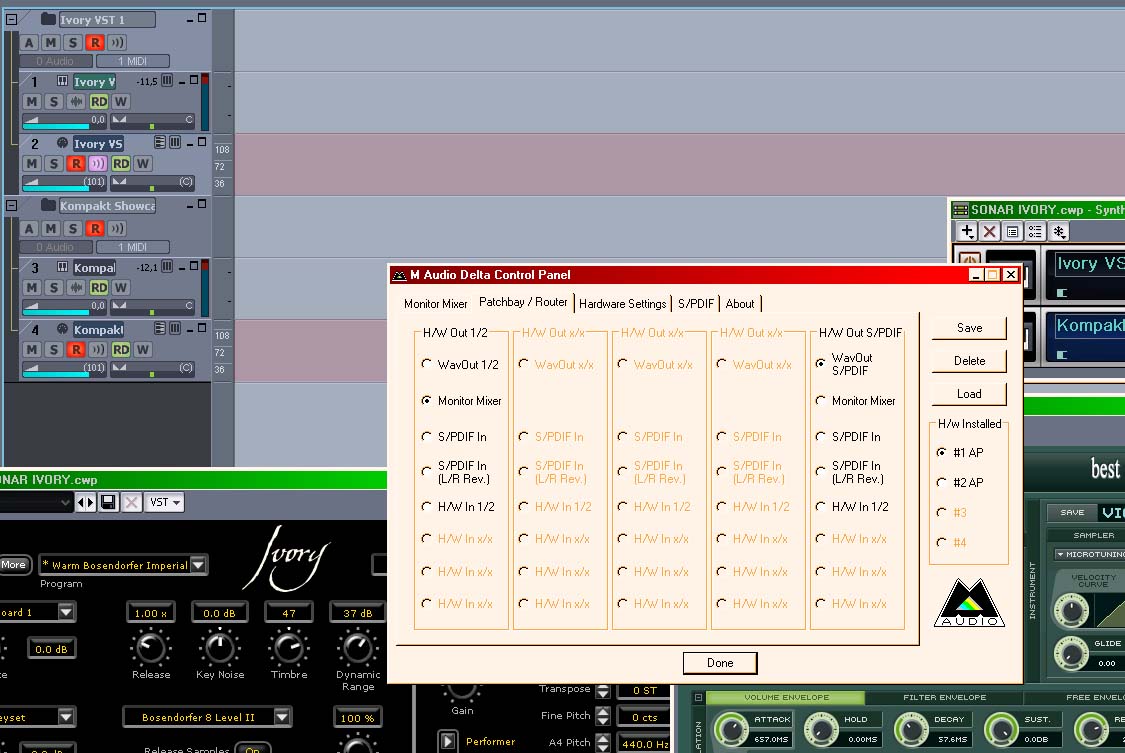Click Save in the Delta Control Panel
Screen dimensions: 1125x753
(x=969, y=328)
